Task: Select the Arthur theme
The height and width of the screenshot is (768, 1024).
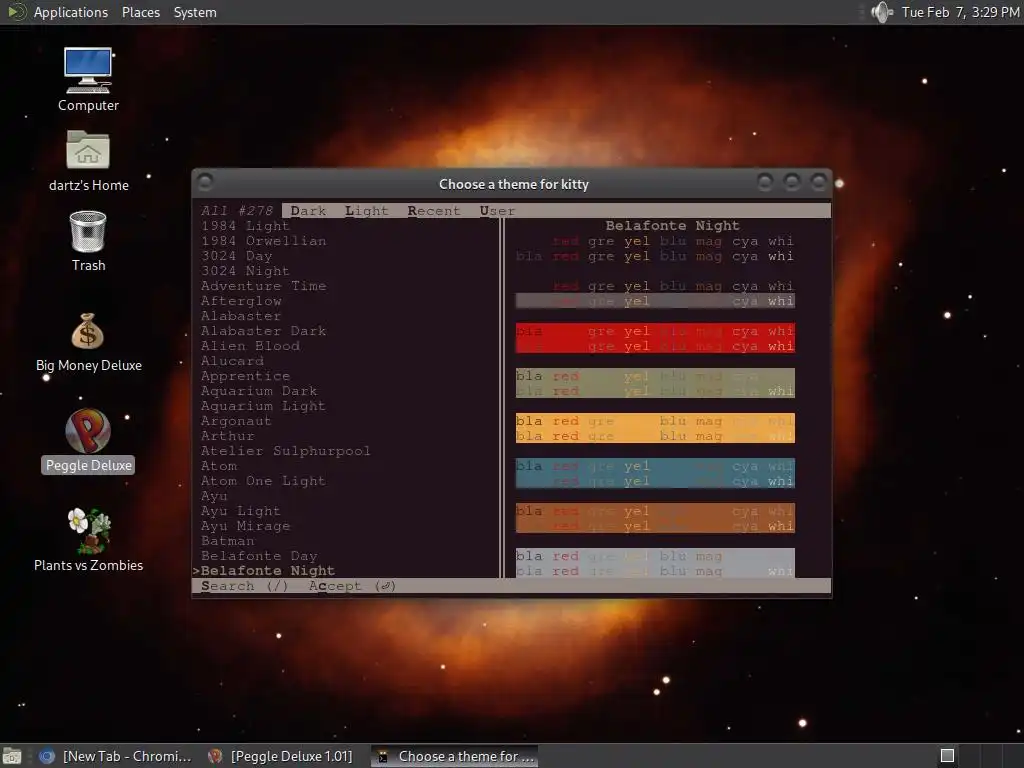Action: (x=227, y=436)
